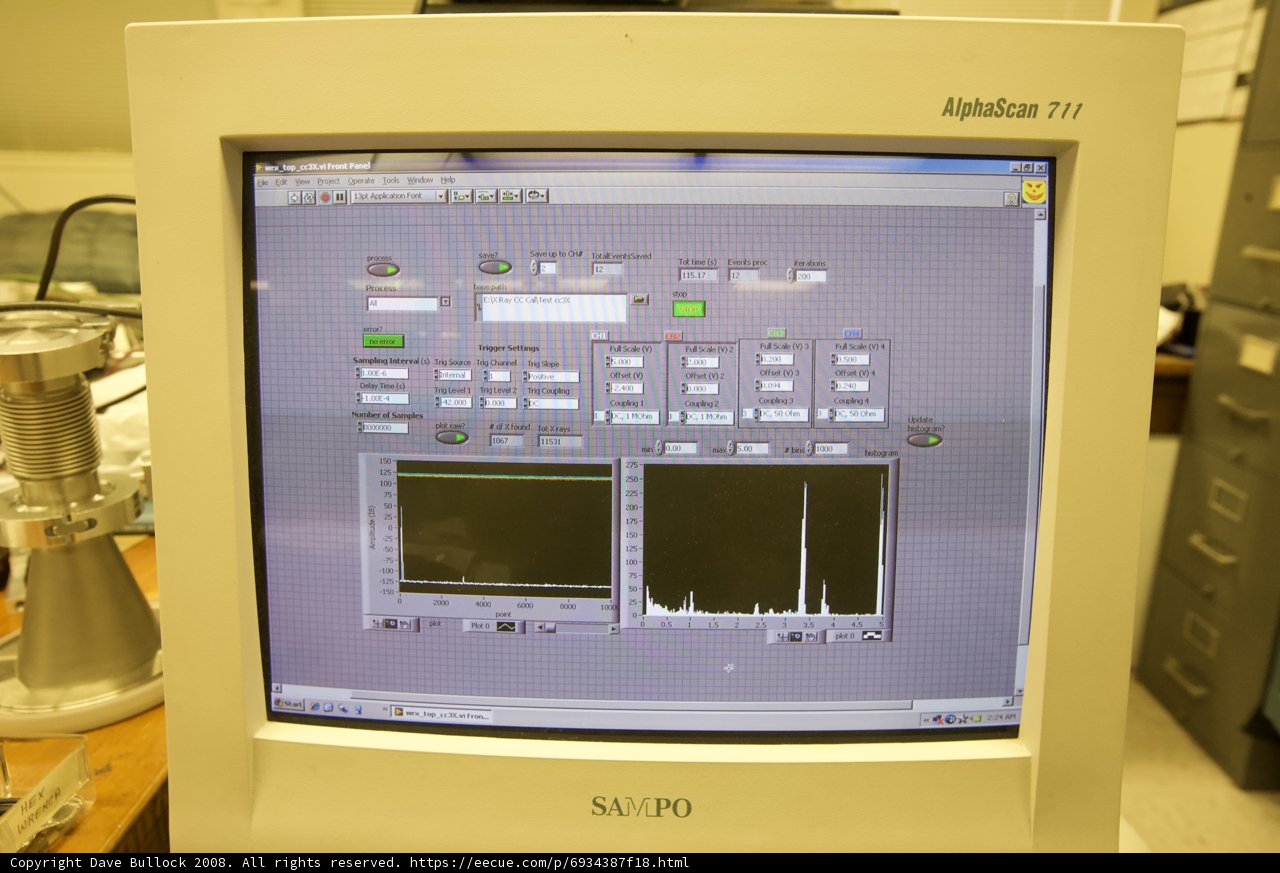This screenshot has width=1280, height=873.
Task: Click the base path browse folder icon
Action: click(639, 300)
